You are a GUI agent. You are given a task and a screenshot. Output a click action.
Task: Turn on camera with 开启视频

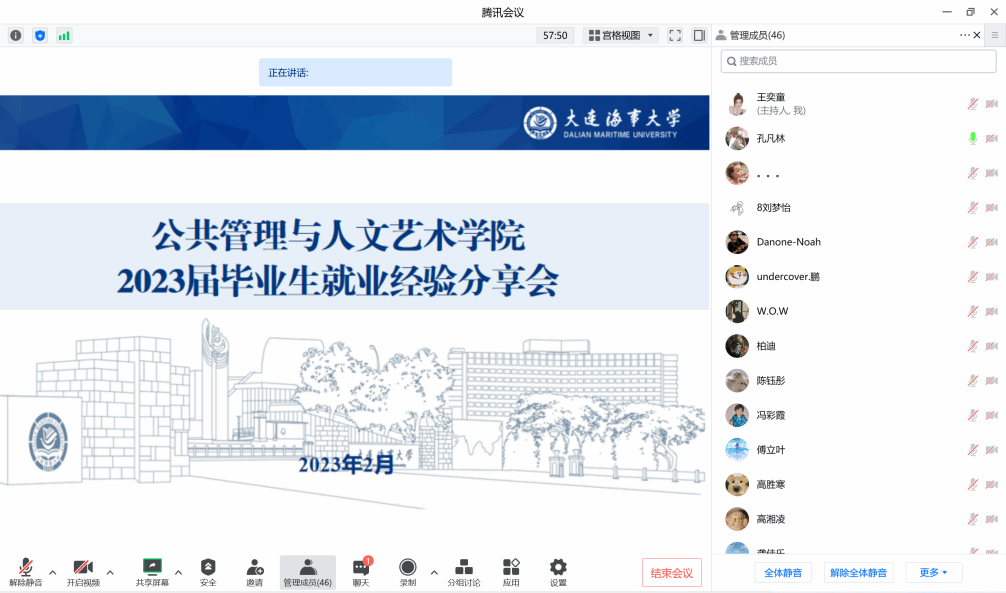[x=83, y=568]
